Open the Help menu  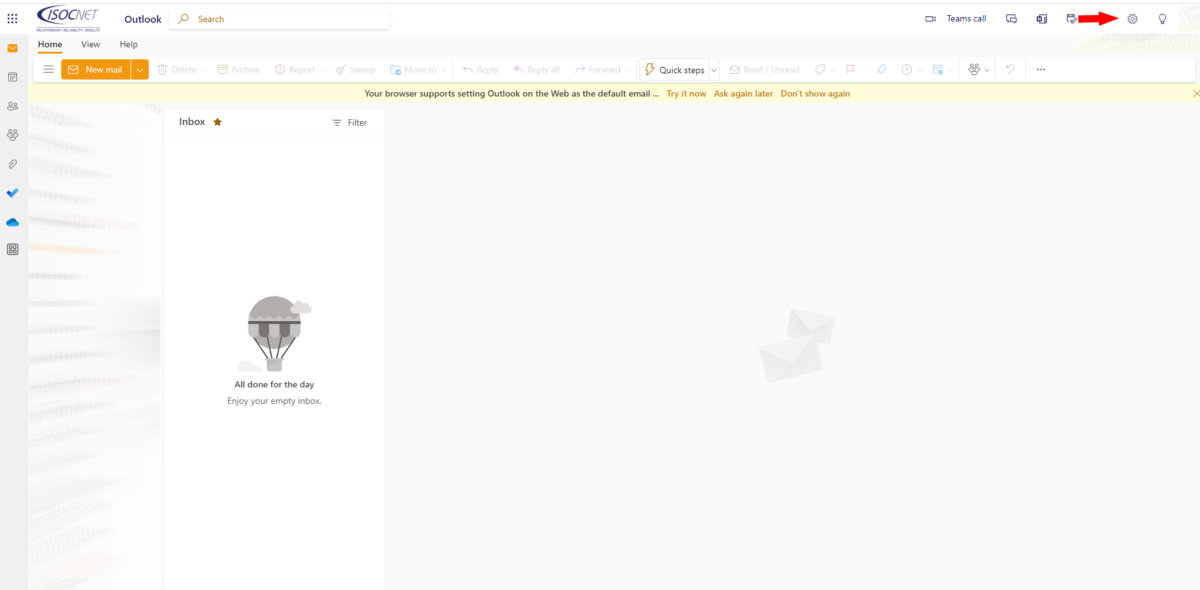128,44
